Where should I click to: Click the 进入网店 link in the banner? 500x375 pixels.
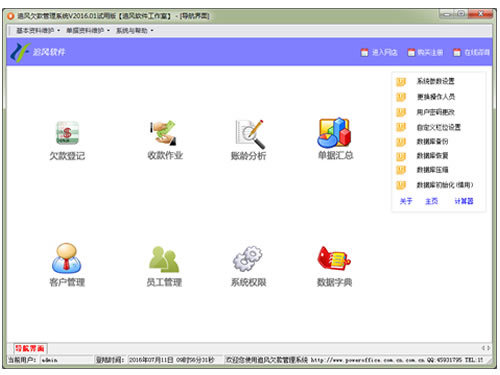pos(379,52)
